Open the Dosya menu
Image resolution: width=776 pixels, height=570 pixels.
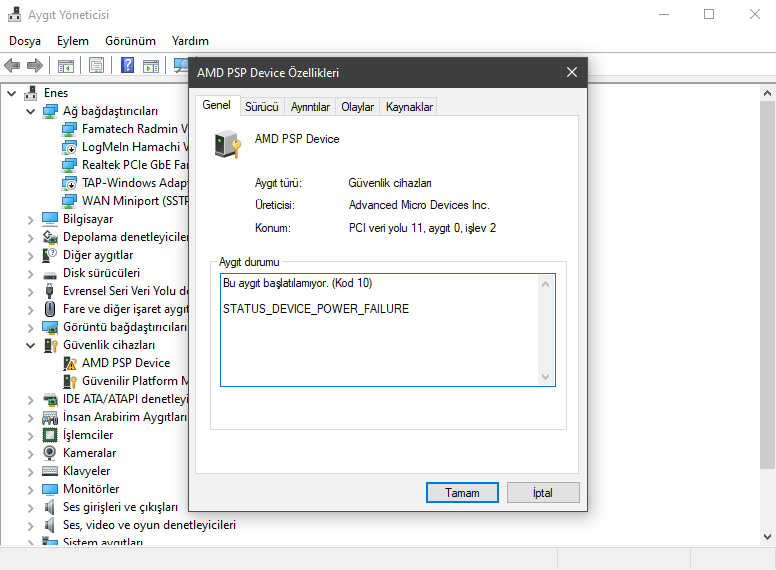point(25,41)
